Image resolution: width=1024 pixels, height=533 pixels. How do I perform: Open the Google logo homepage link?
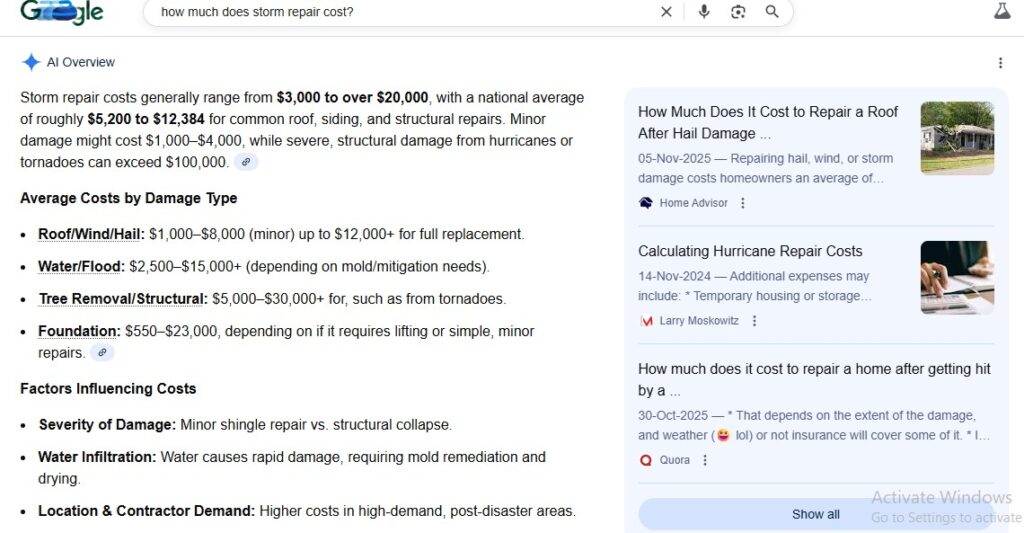point(61,12)
